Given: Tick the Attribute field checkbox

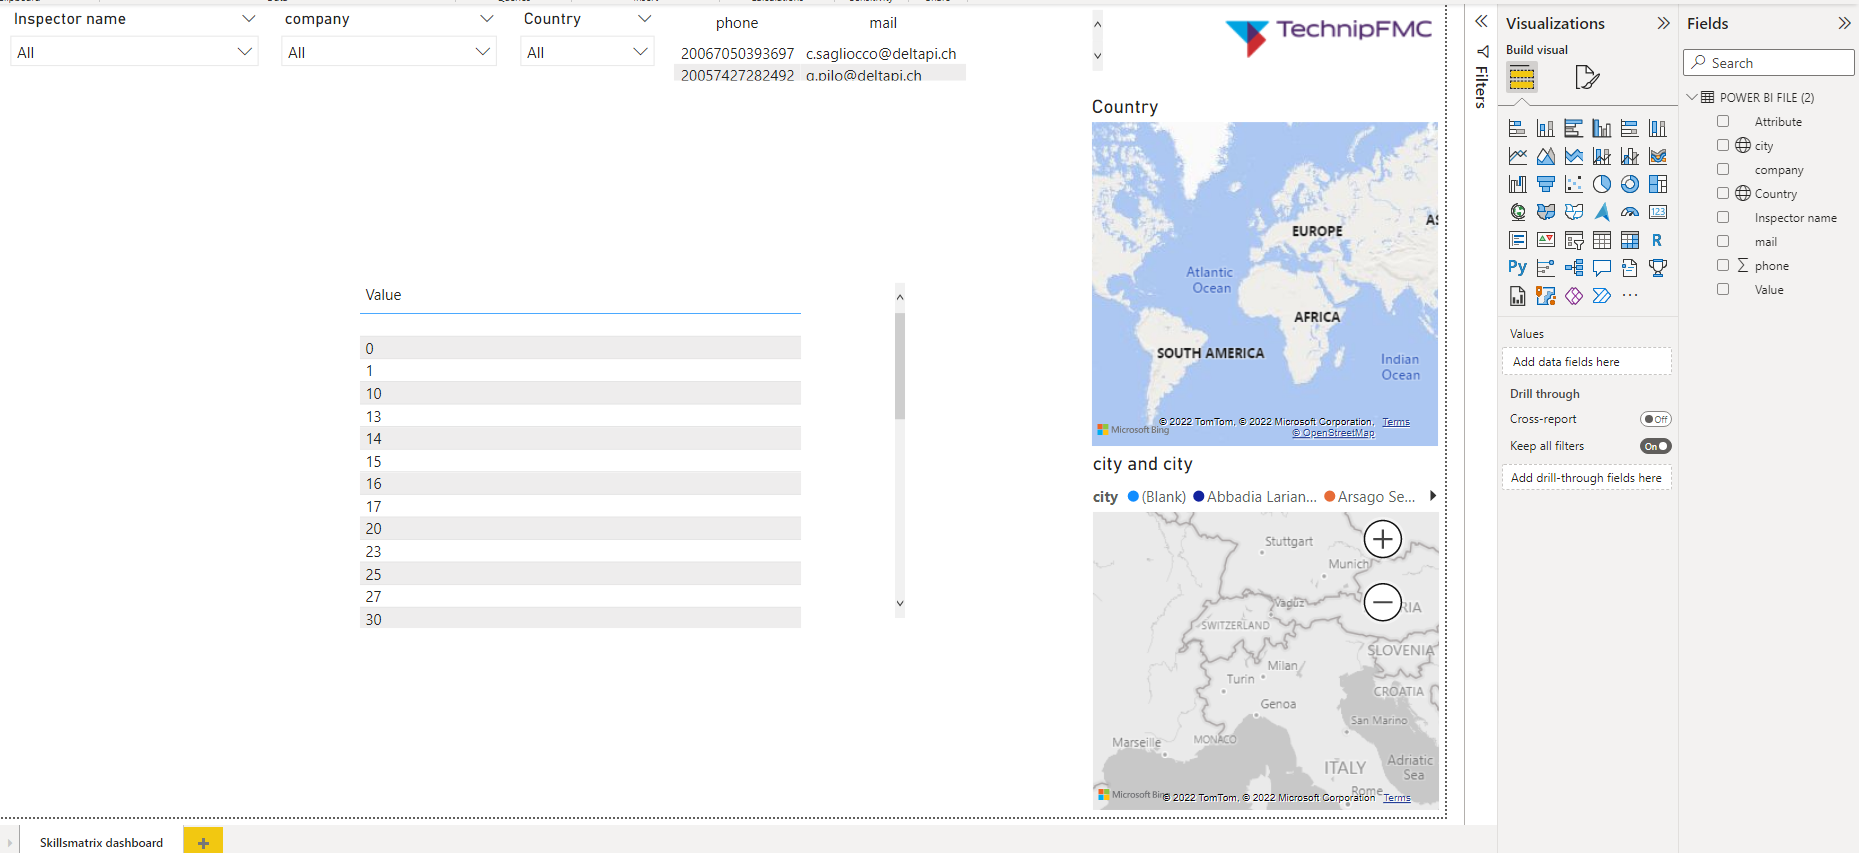Looking at the screenshot, I should (1723, 121).
